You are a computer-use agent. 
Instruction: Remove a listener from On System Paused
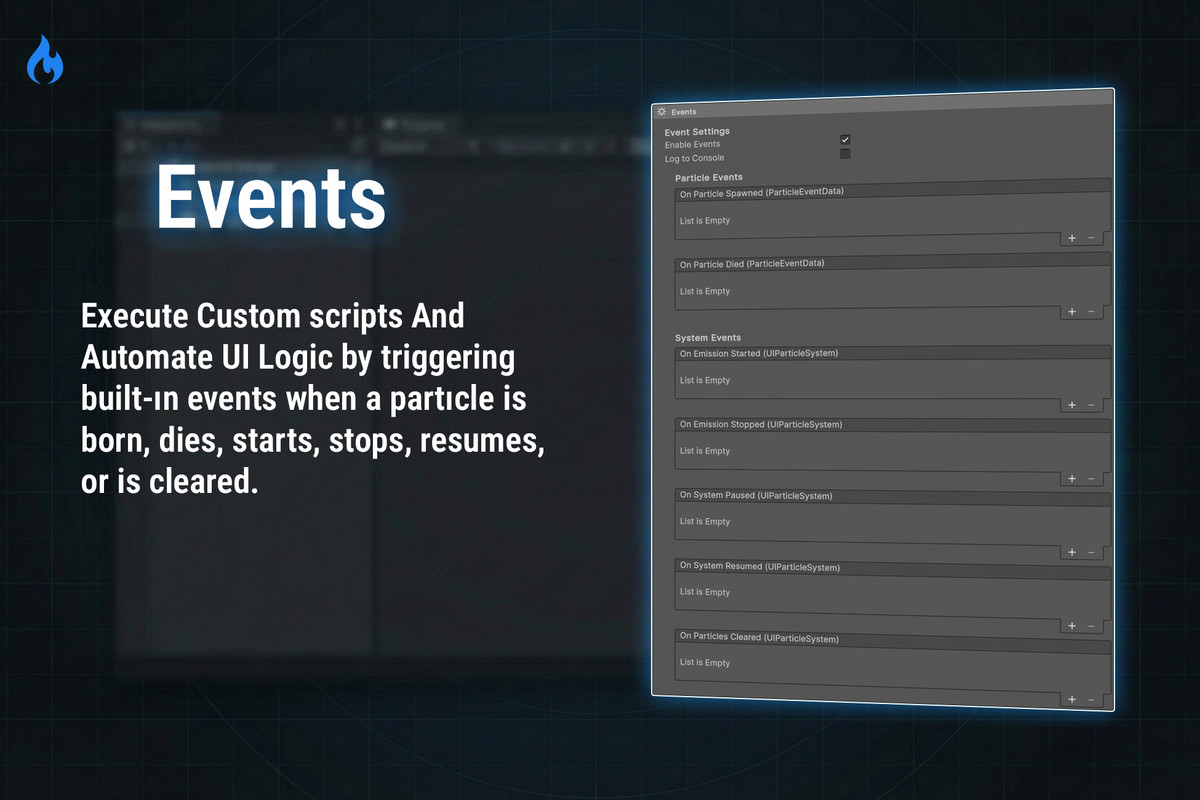point(1091,551)
